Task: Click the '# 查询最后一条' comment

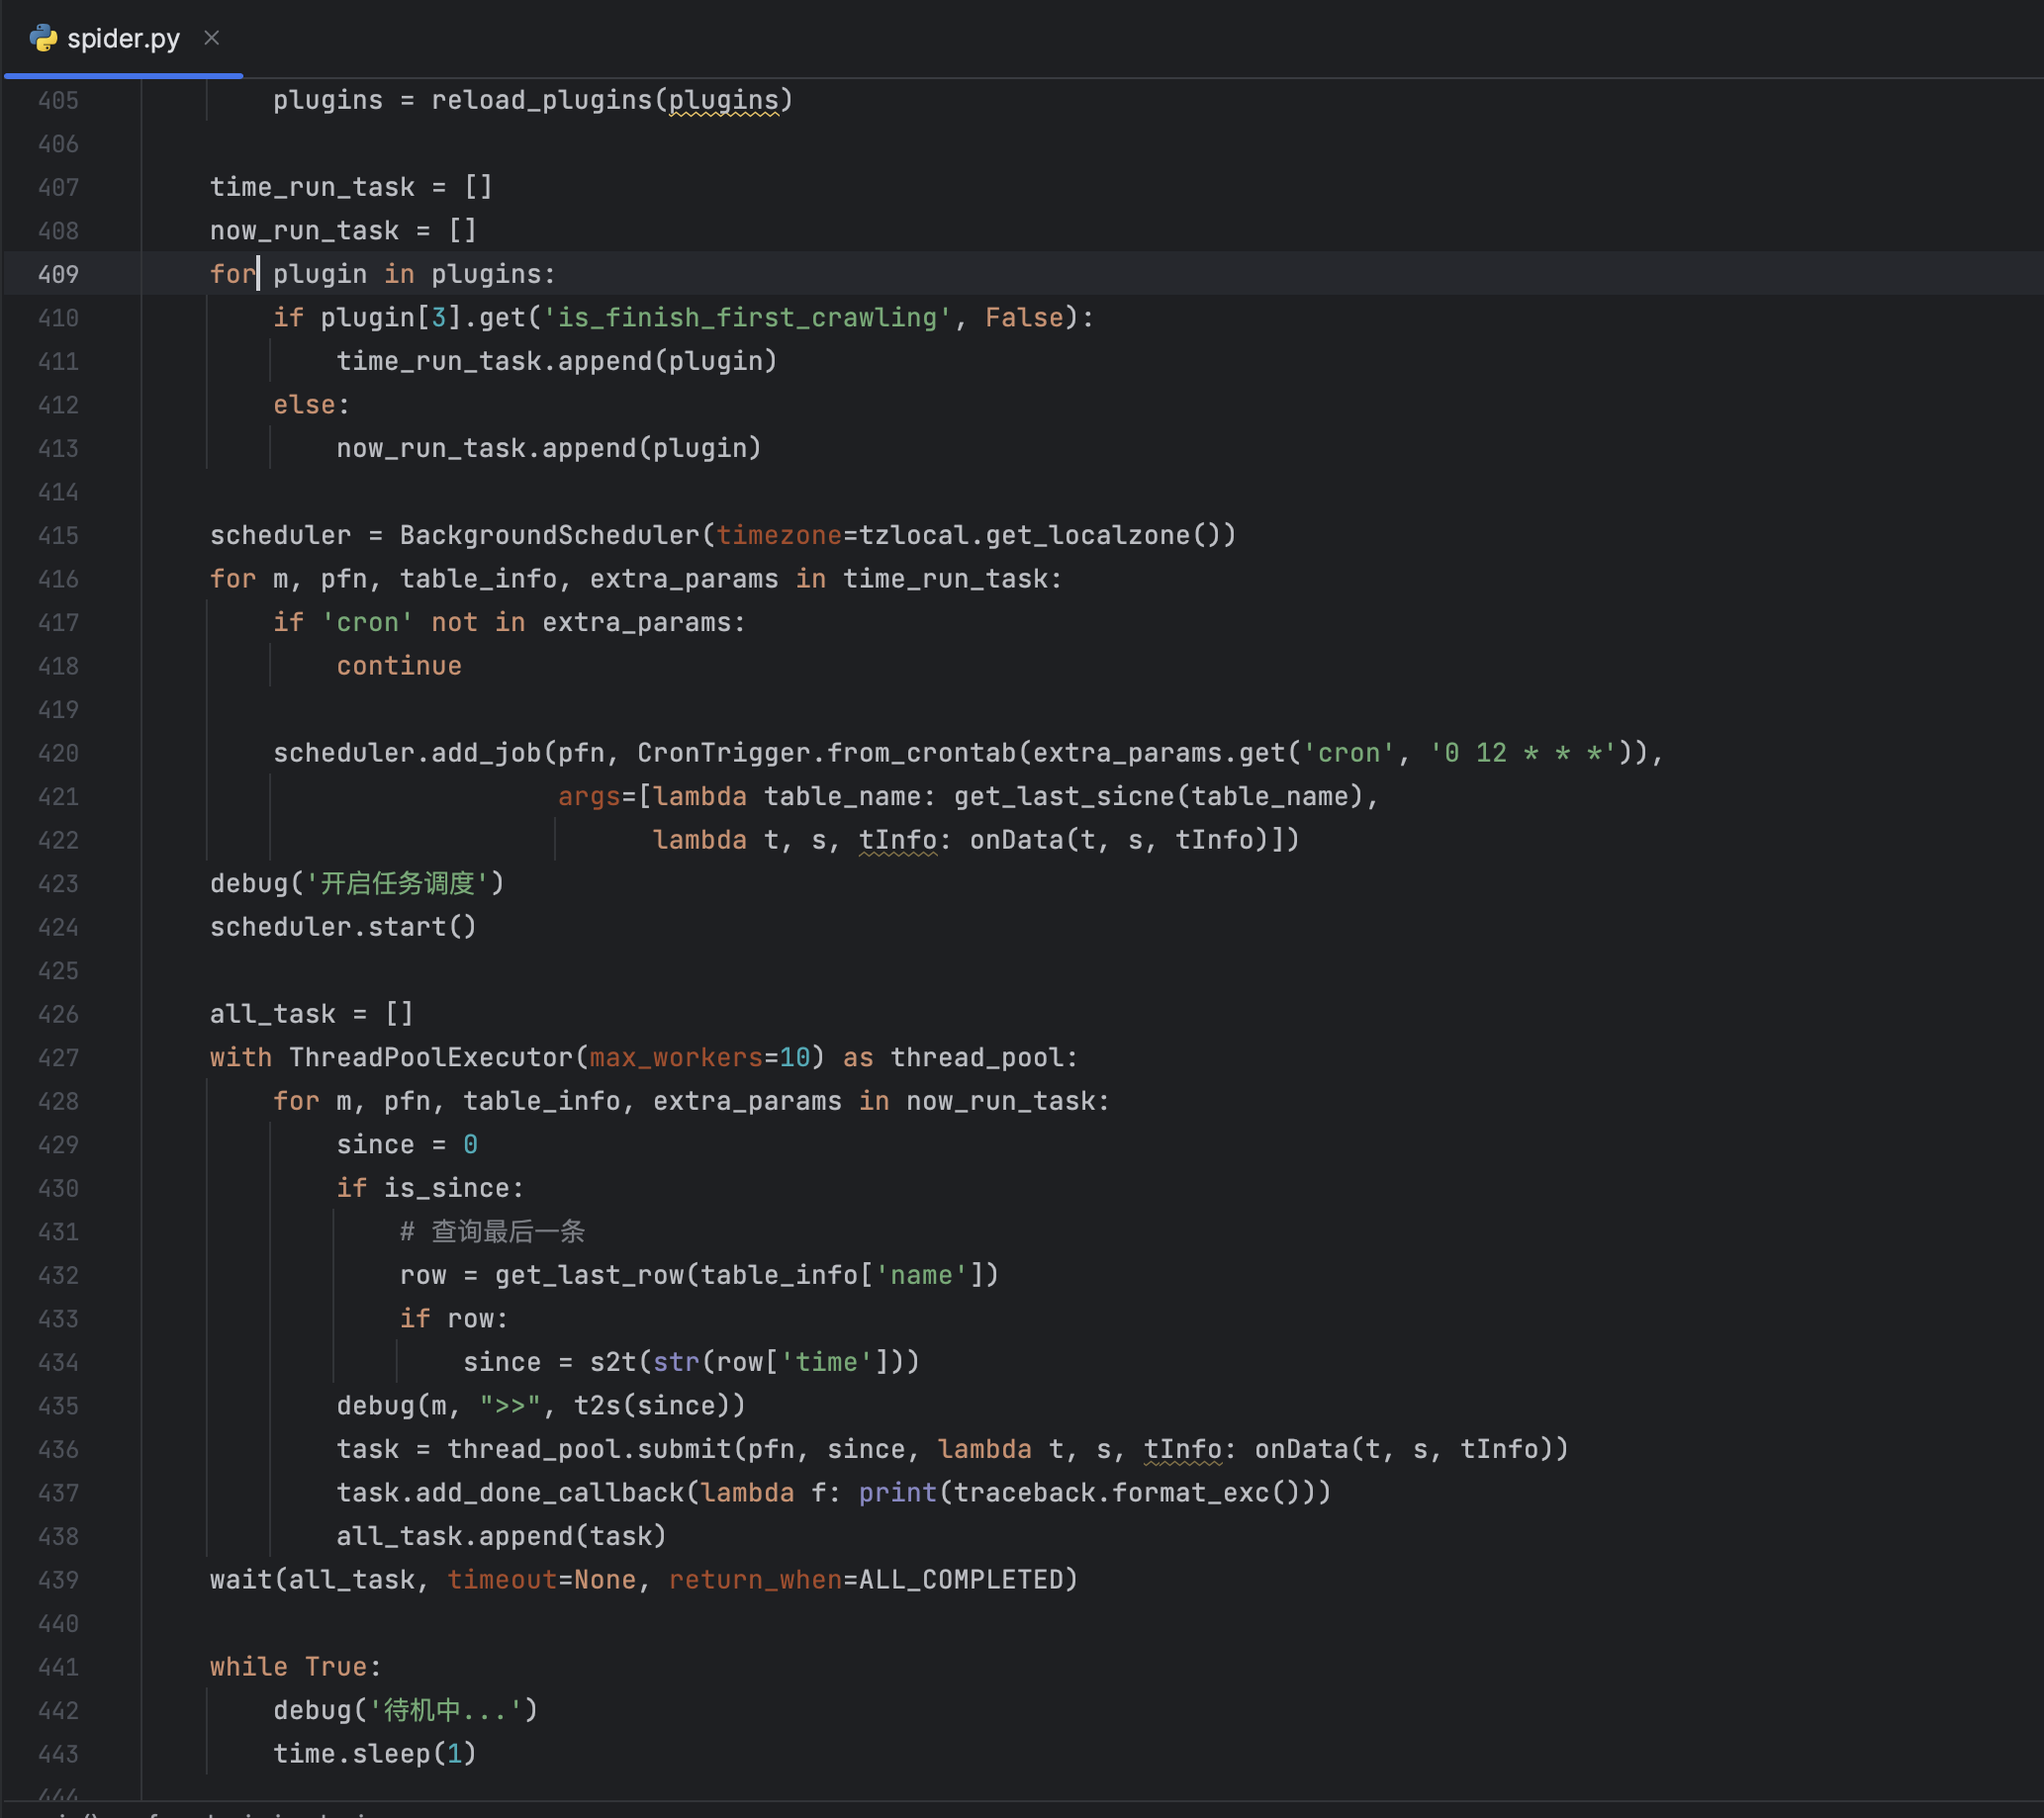Action: [x=492, y=1231]
